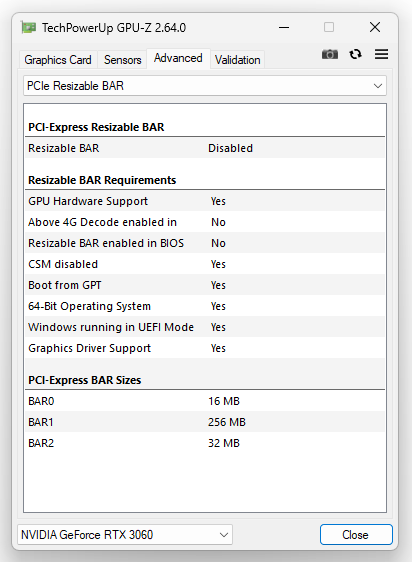This screenshot has height=562, width=412.
Task: Select the Resizable BAR row label
Action: tap(64, 148)
